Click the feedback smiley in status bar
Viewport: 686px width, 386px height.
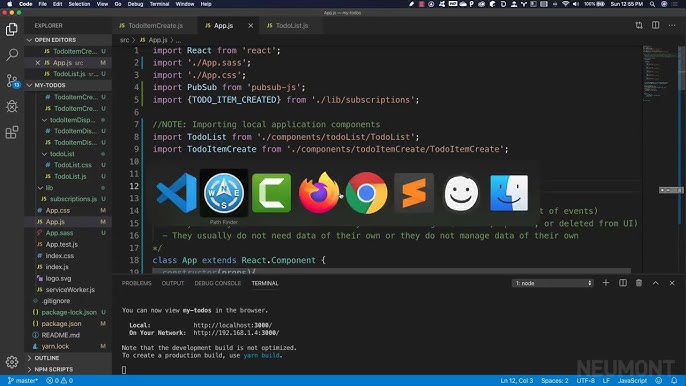[659, 381]
